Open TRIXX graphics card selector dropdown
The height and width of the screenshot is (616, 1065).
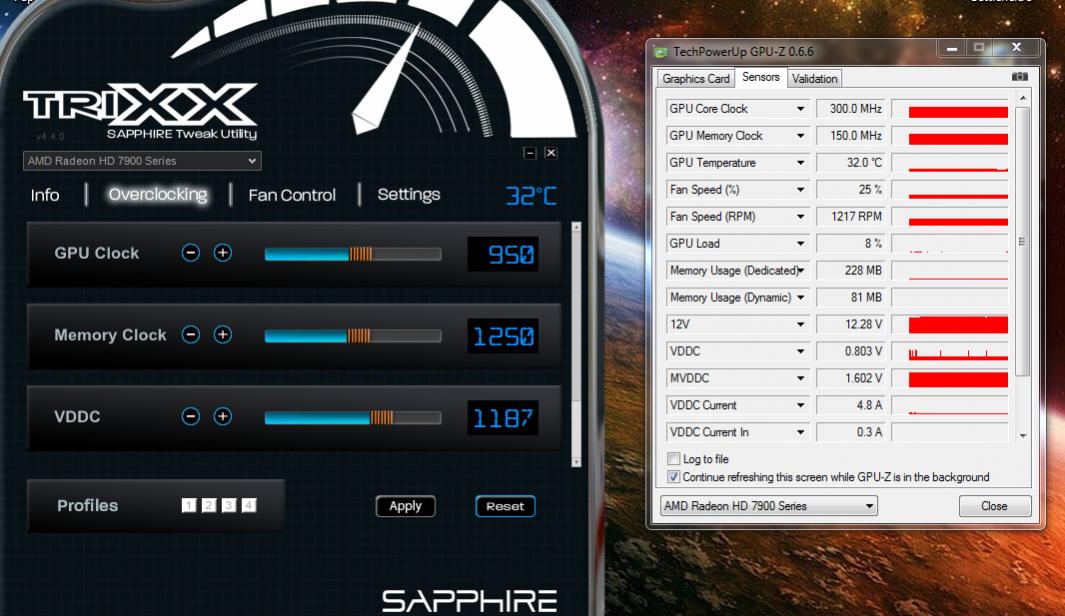(x=142, y=161)
